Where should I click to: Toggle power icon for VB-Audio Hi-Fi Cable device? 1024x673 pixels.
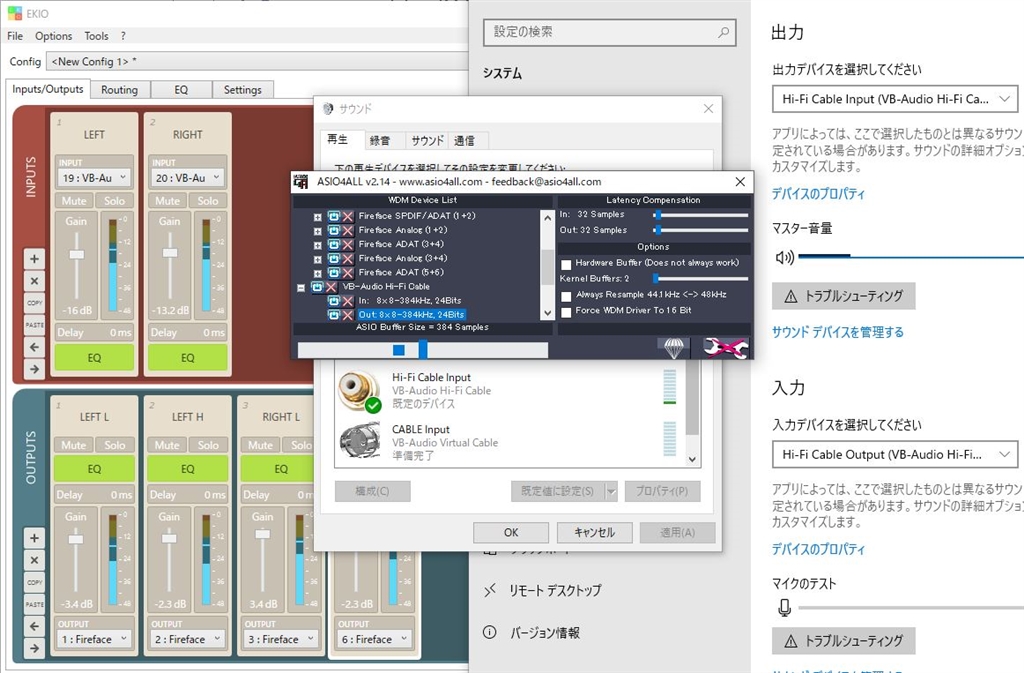(x=317, y=287)
